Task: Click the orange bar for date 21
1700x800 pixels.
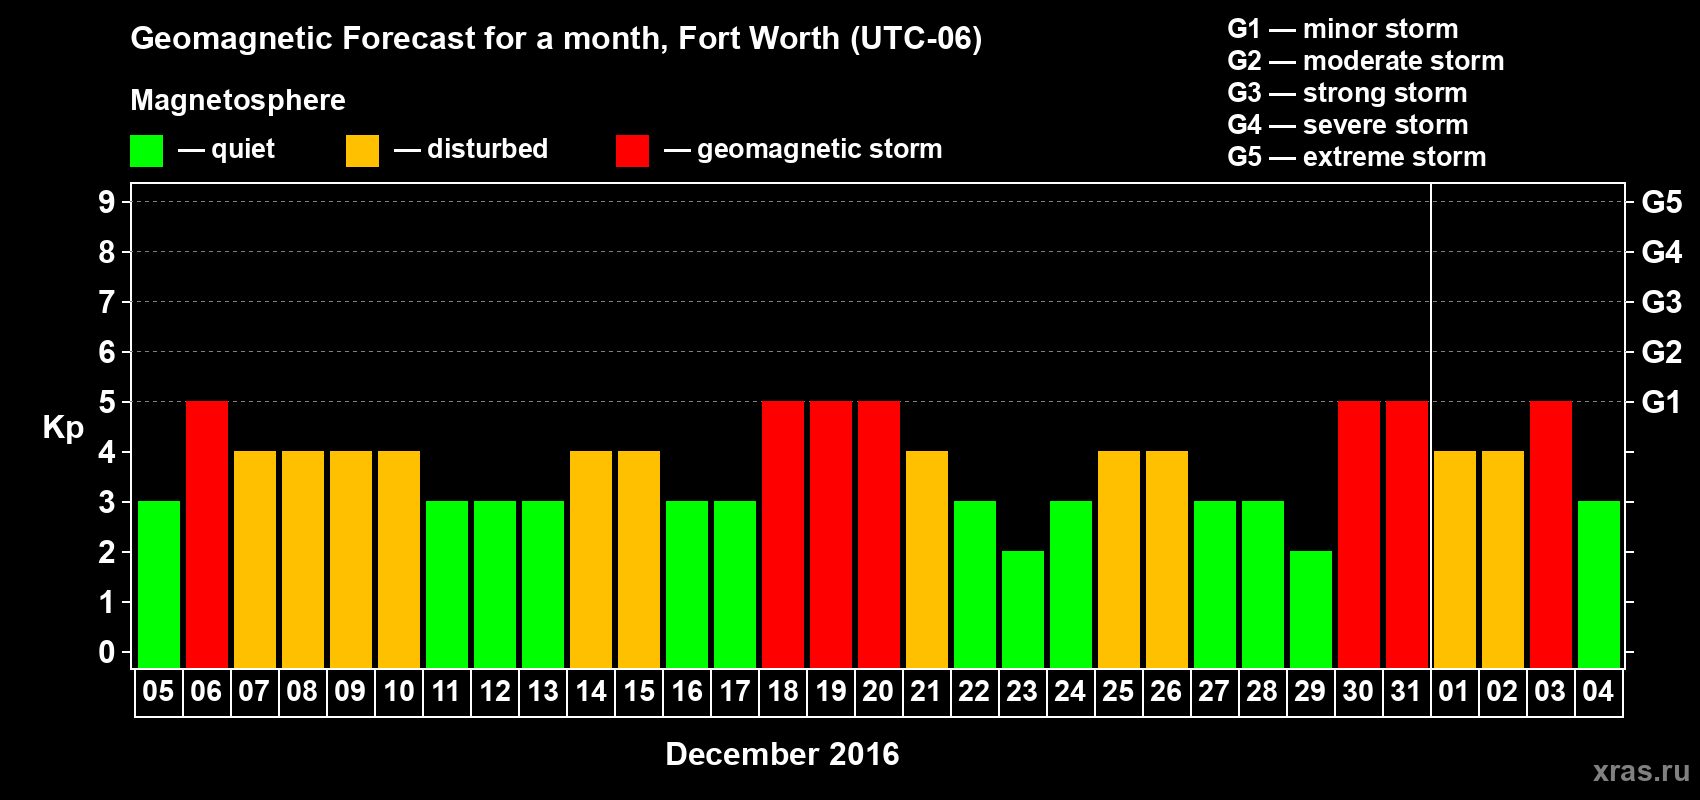Action: pos(927,560)
